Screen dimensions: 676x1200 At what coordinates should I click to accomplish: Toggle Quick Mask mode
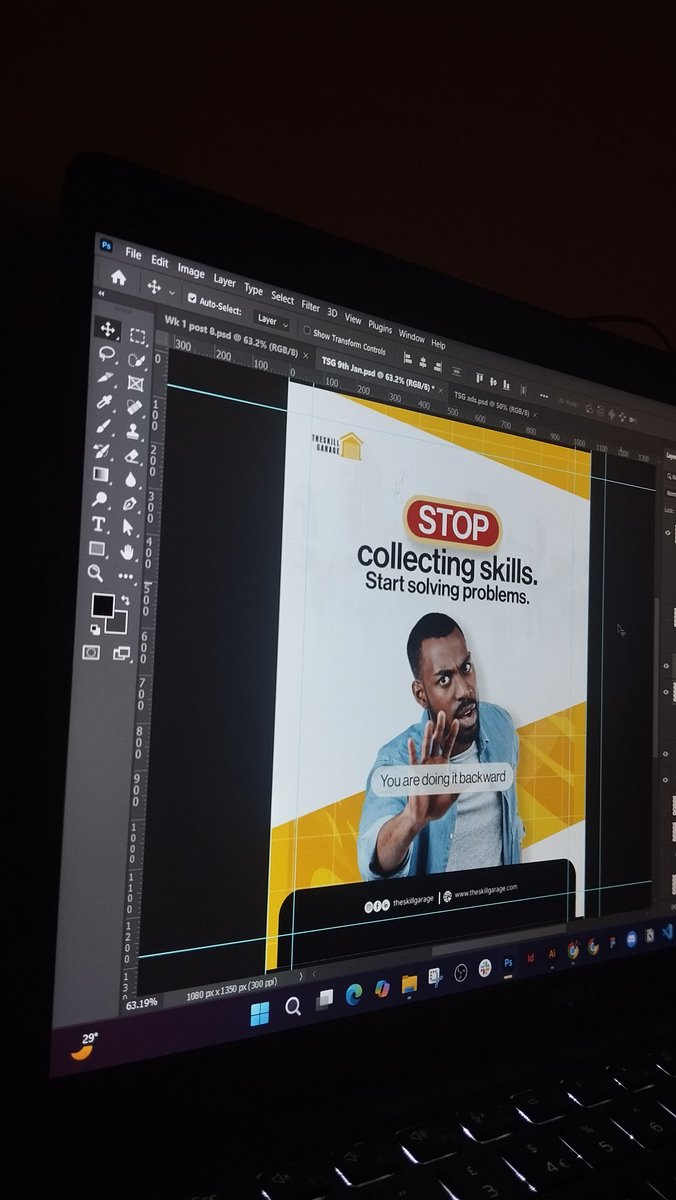tap(91, 652)
